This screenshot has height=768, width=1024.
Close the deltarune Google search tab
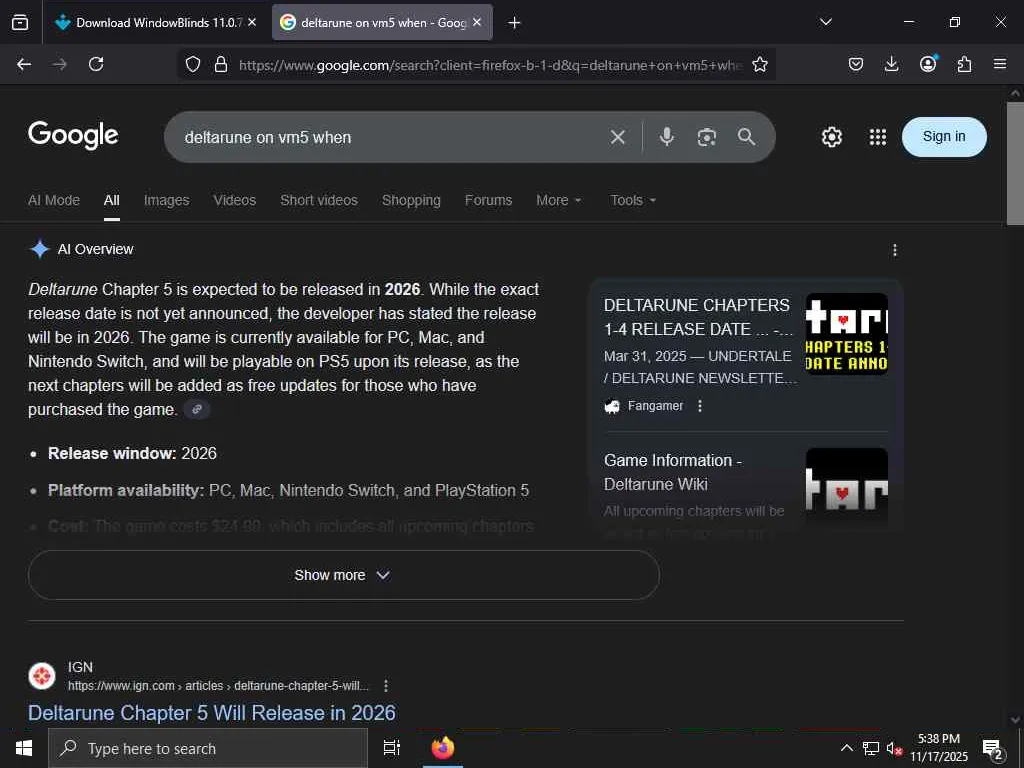477,22
